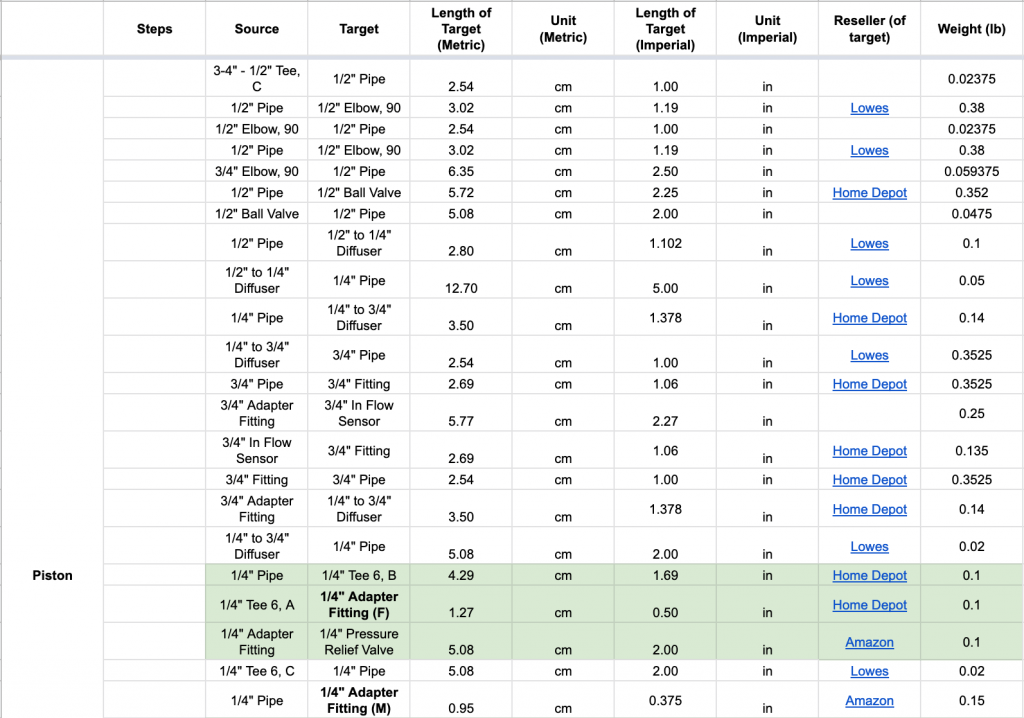
Task: Click the 3/4" In Flow Sensor target cell
Action: (359, 413)
